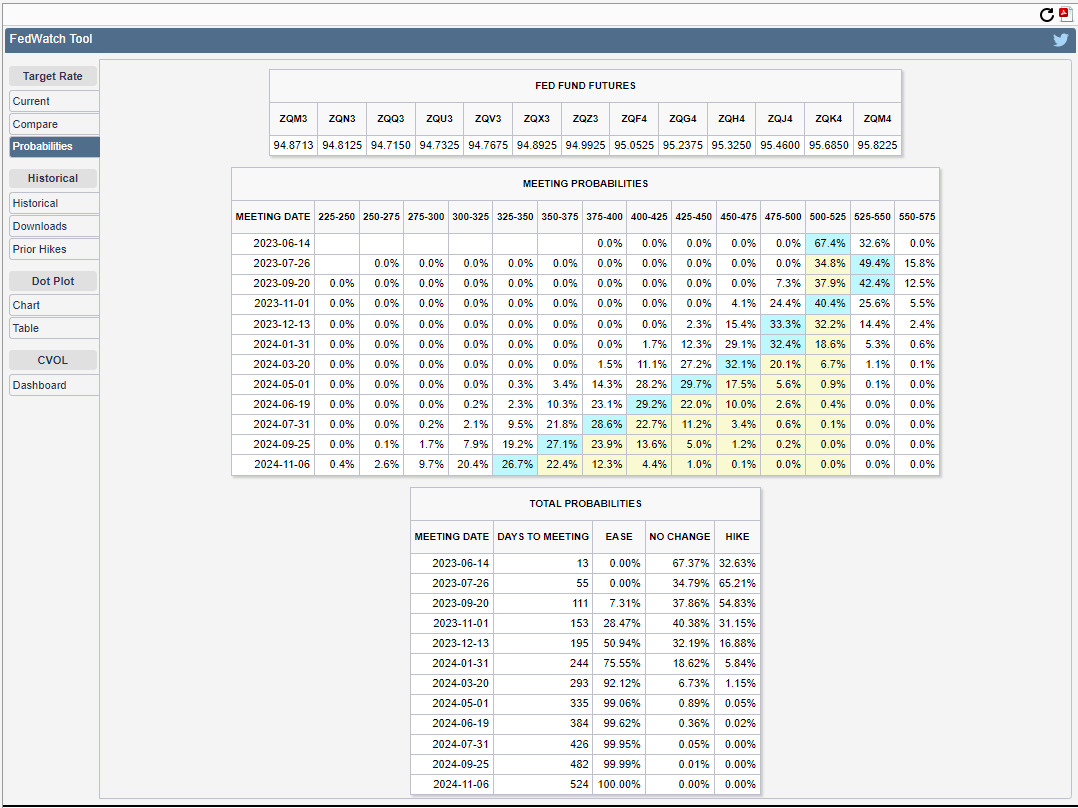Click the EASE column header
This screenshot has width=1078, height=808.
coord(619,536)
